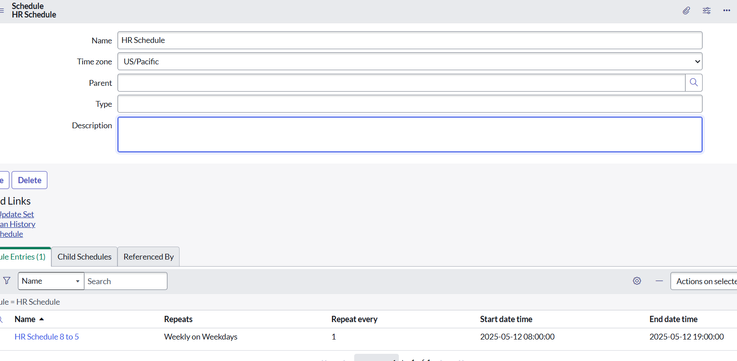This screenshot has width=737, height=361.
Task: Open the personalize form settings icon
Action: [706, 10]
